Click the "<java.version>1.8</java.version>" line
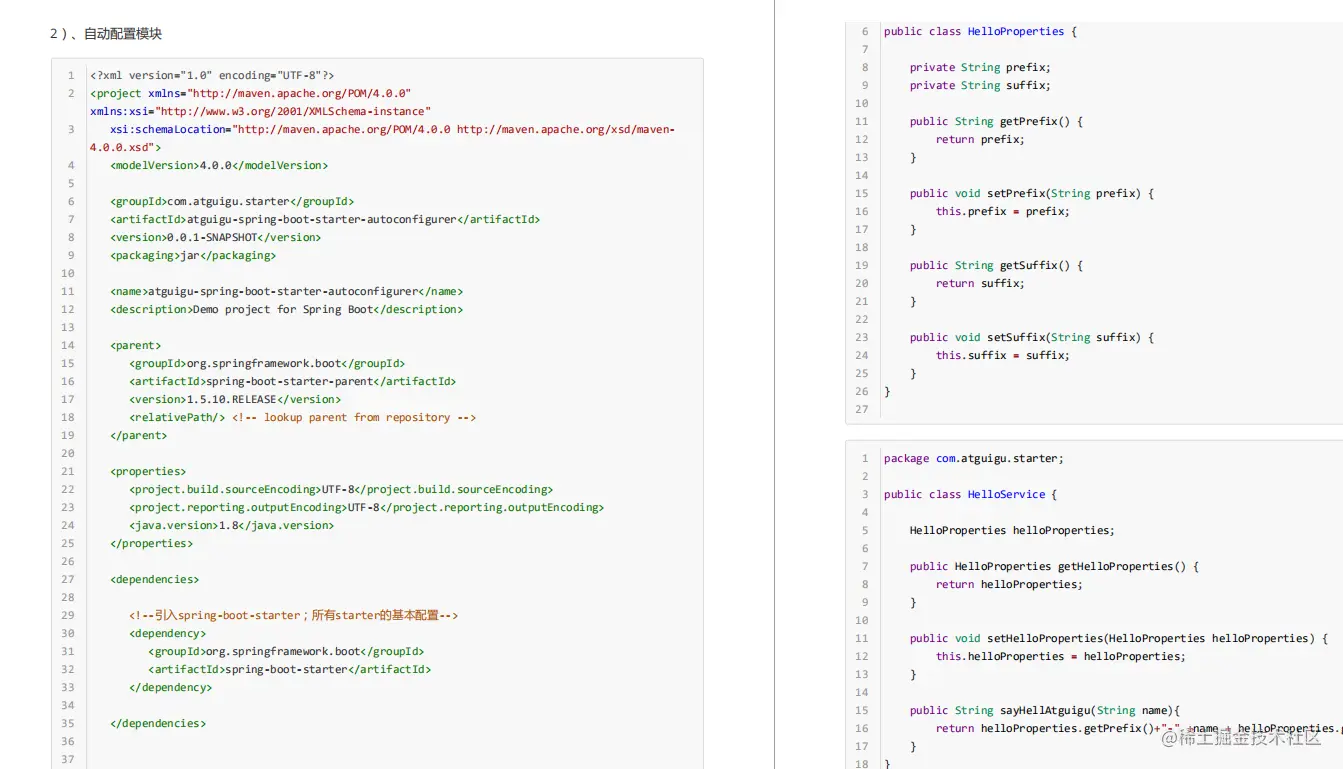The image size is (1343, 769). tap(231, 525)
